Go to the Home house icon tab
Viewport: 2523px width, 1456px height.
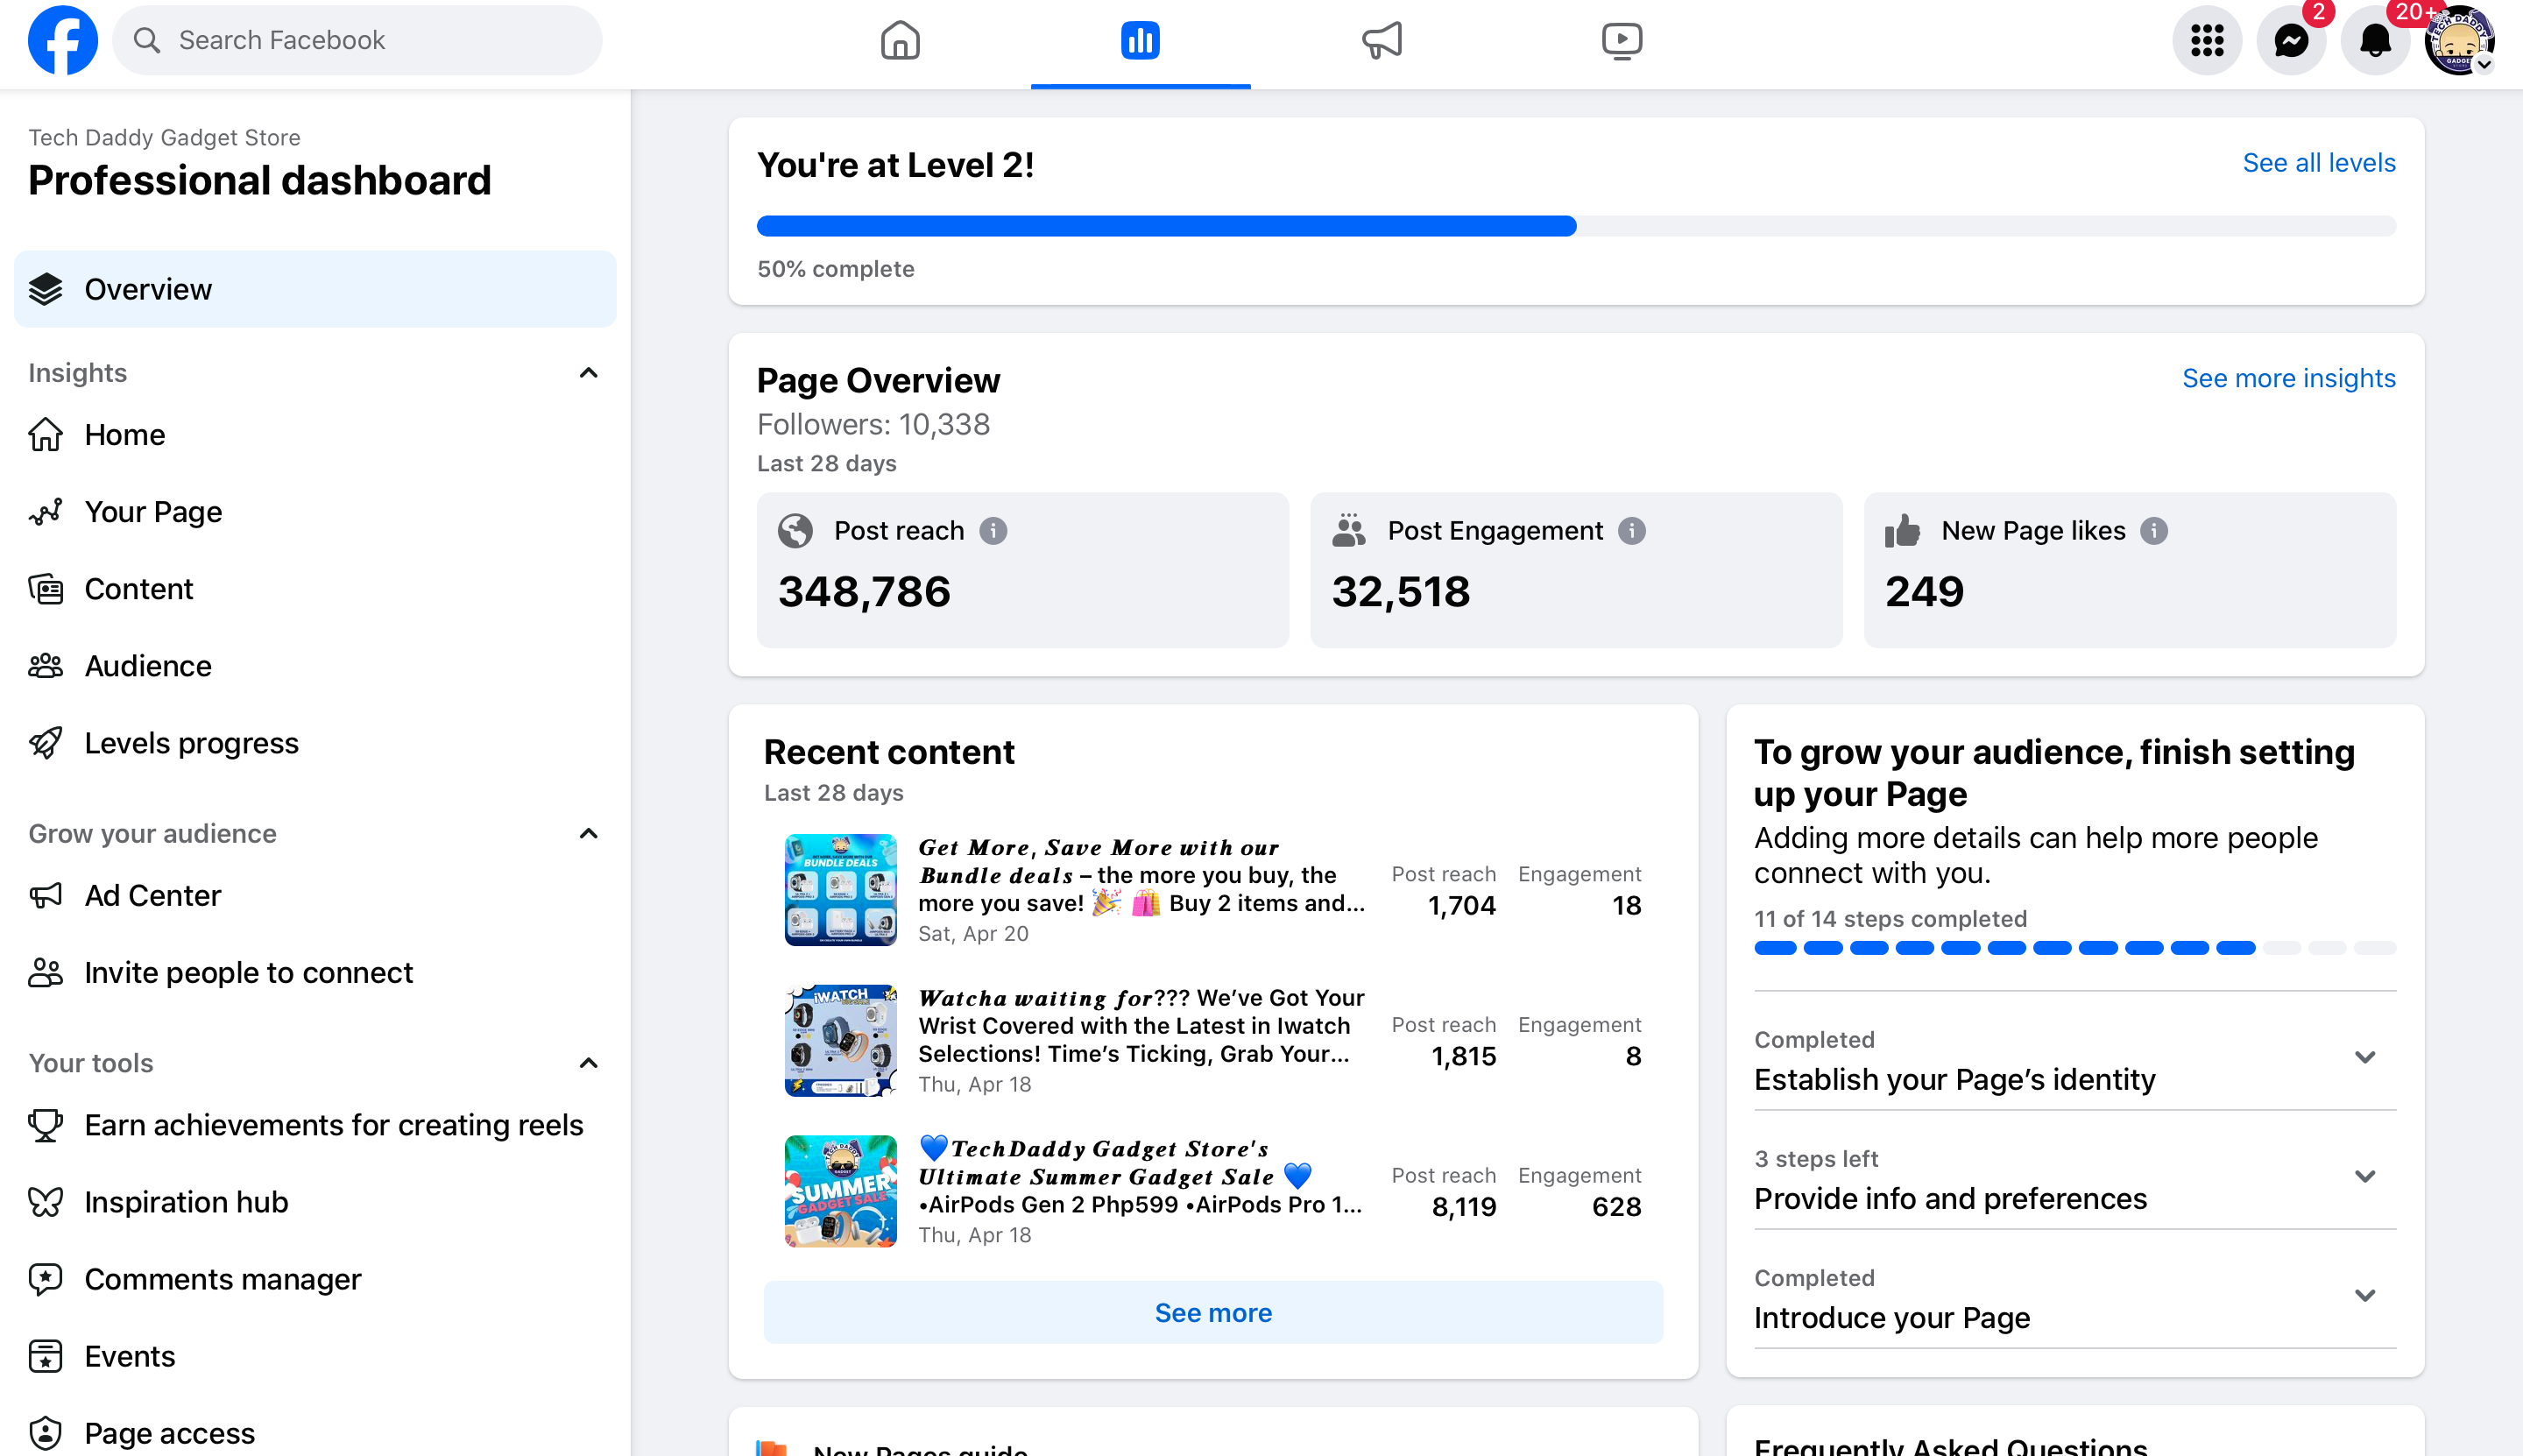[x=900, y=41]
